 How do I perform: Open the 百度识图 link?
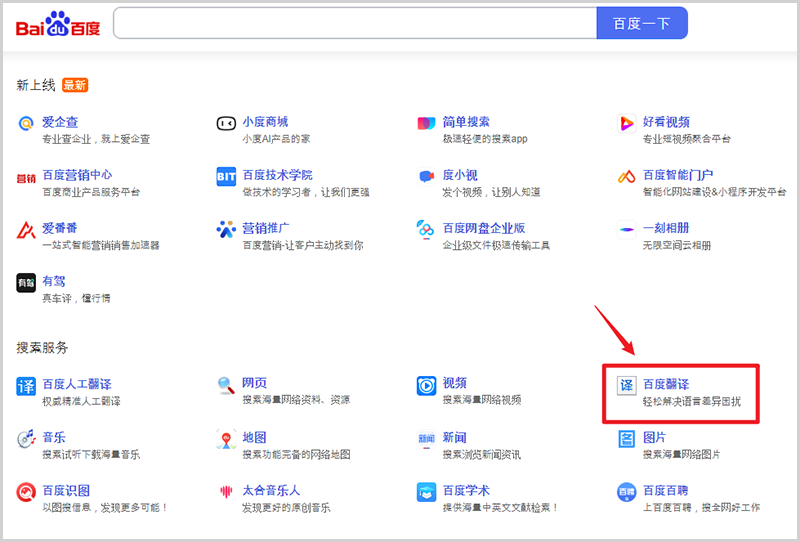point(66,490)
